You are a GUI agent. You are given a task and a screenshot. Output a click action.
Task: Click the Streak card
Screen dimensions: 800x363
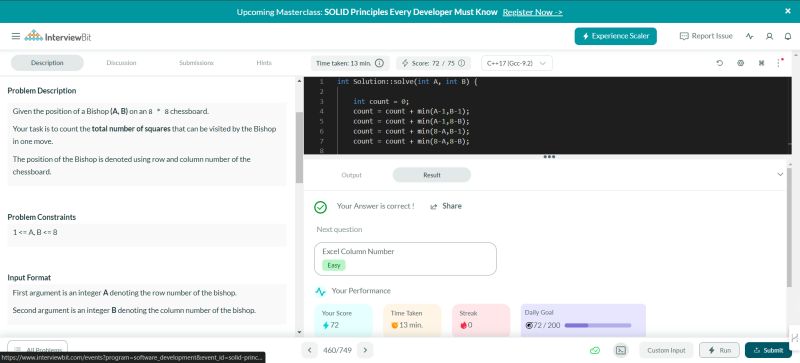(481, 320)
